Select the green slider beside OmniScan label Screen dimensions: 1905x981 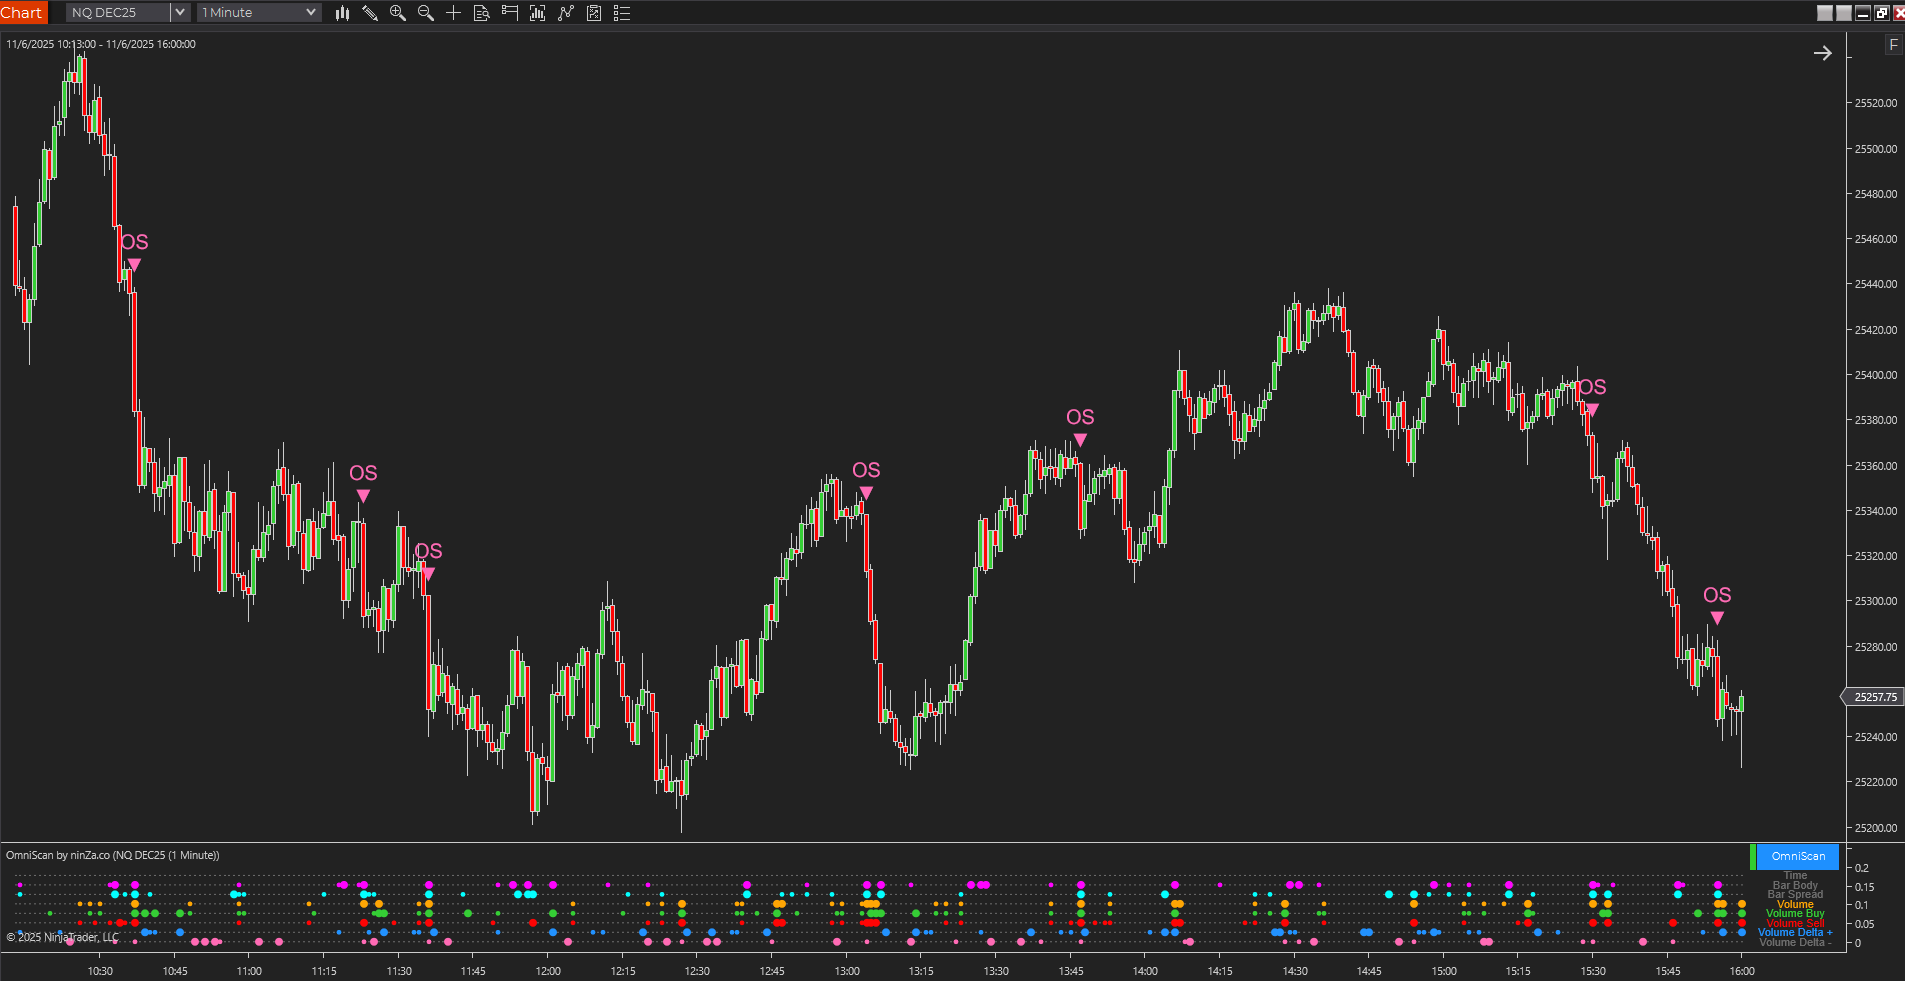point(1753,857)
